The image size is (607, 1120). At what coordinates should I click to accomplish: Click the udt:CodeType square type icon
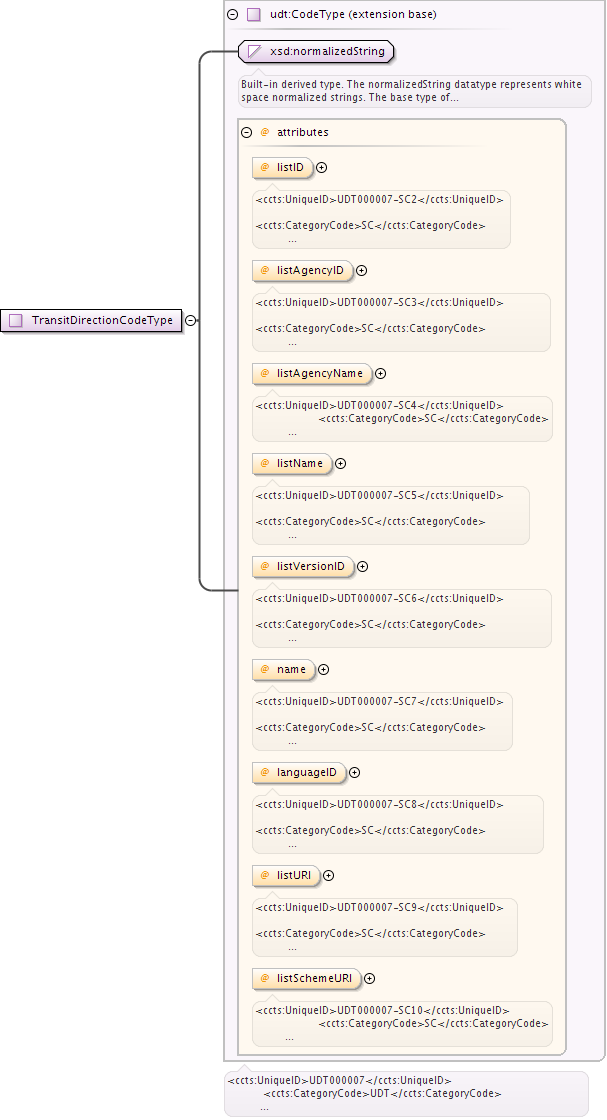[254, 15]
